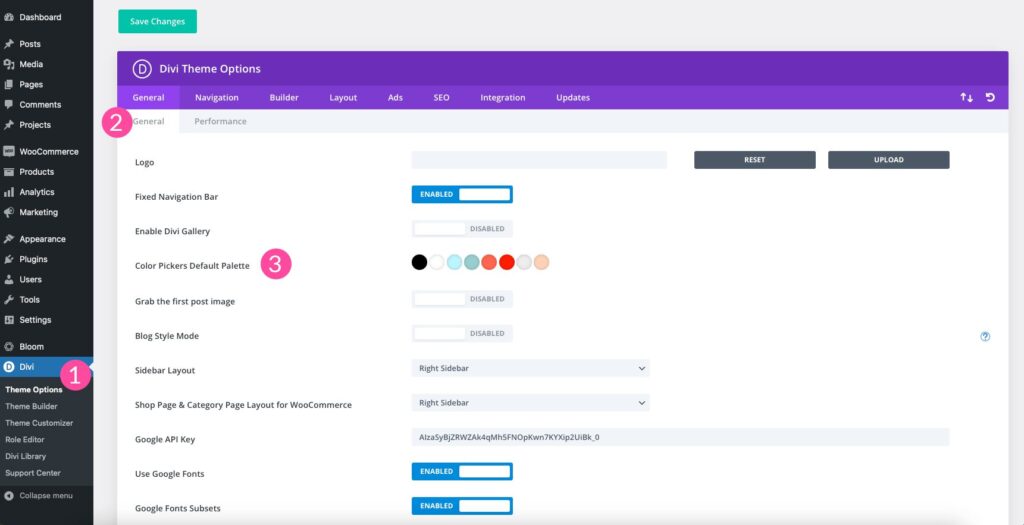The height and width of the screenshot is (525, 1024).
Task: Select the black palette color swatch
Action: 419,262
